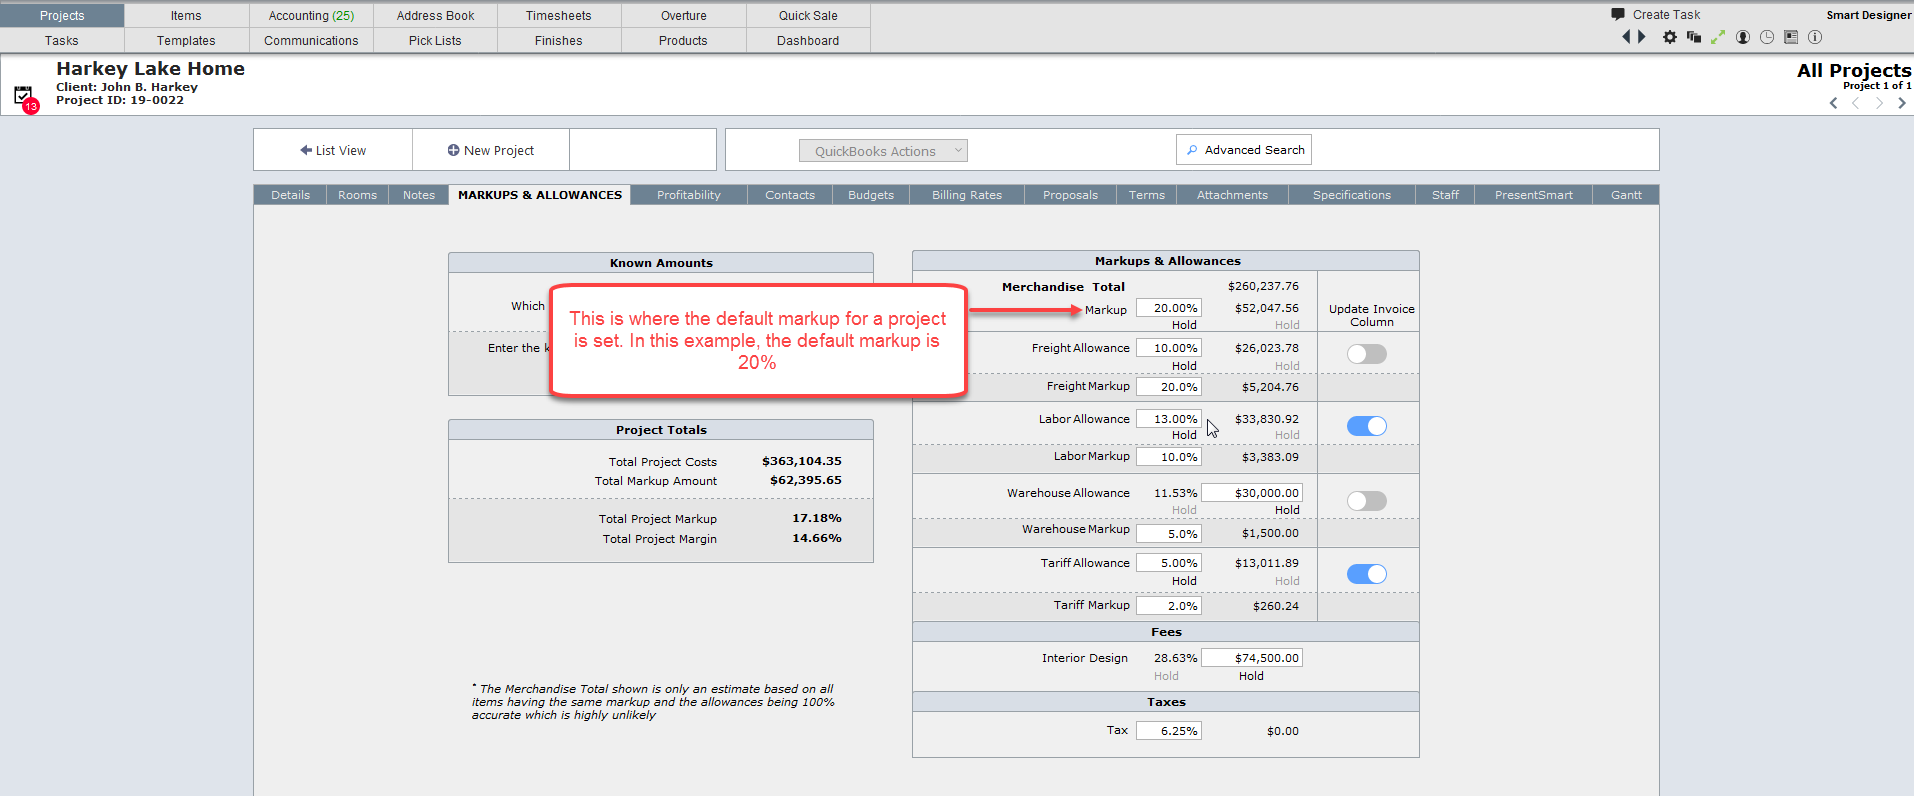This screenshot has height=796, width=1914.
Task: Click the merchandise Markup 20.00% field
Action: (x=1169, y=308)
